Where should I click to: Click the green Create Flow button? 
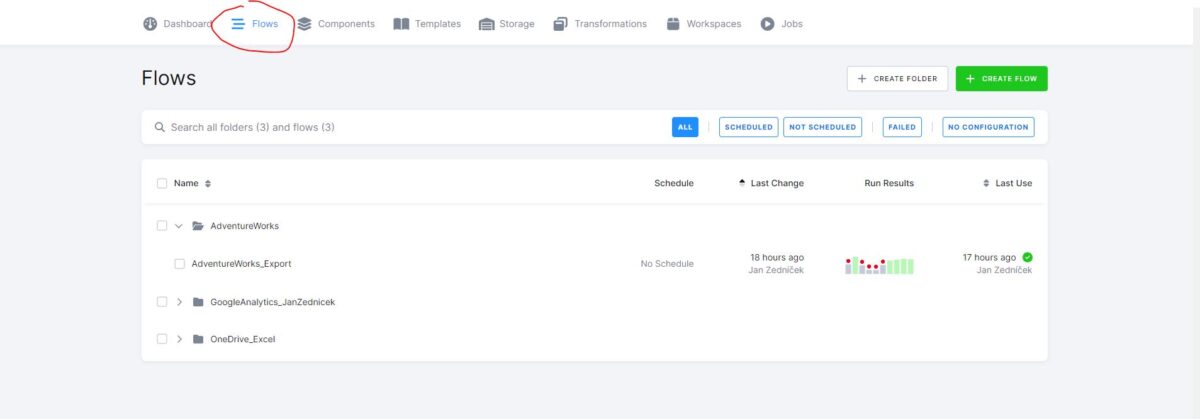click(x=1001, y=78)
